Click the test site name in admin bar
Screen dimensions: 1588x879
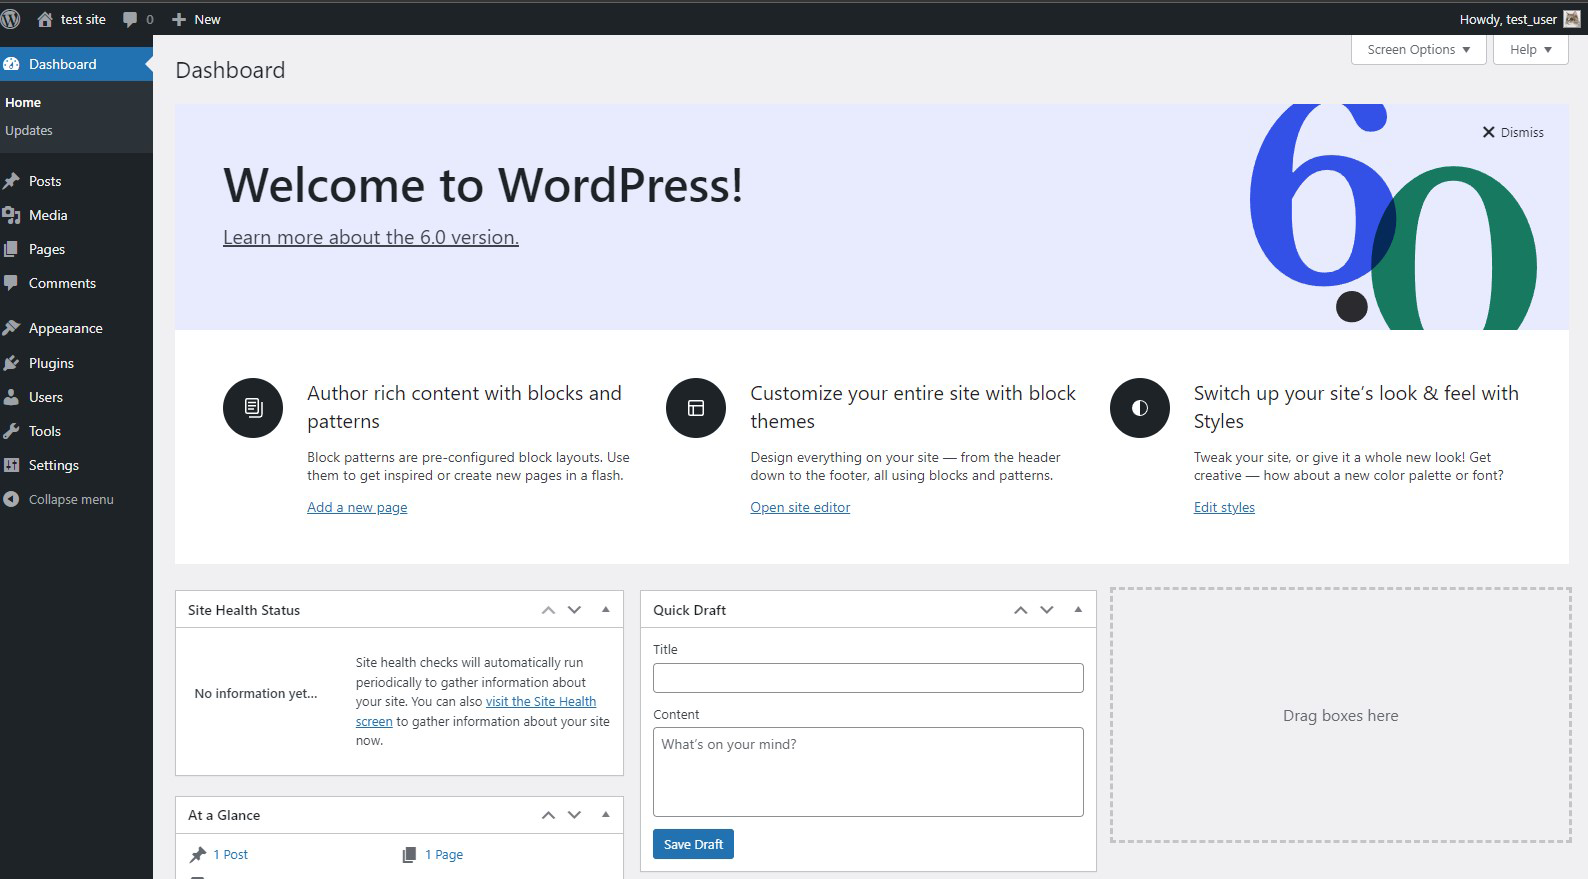pyautogui.click(x=83, y=19)
